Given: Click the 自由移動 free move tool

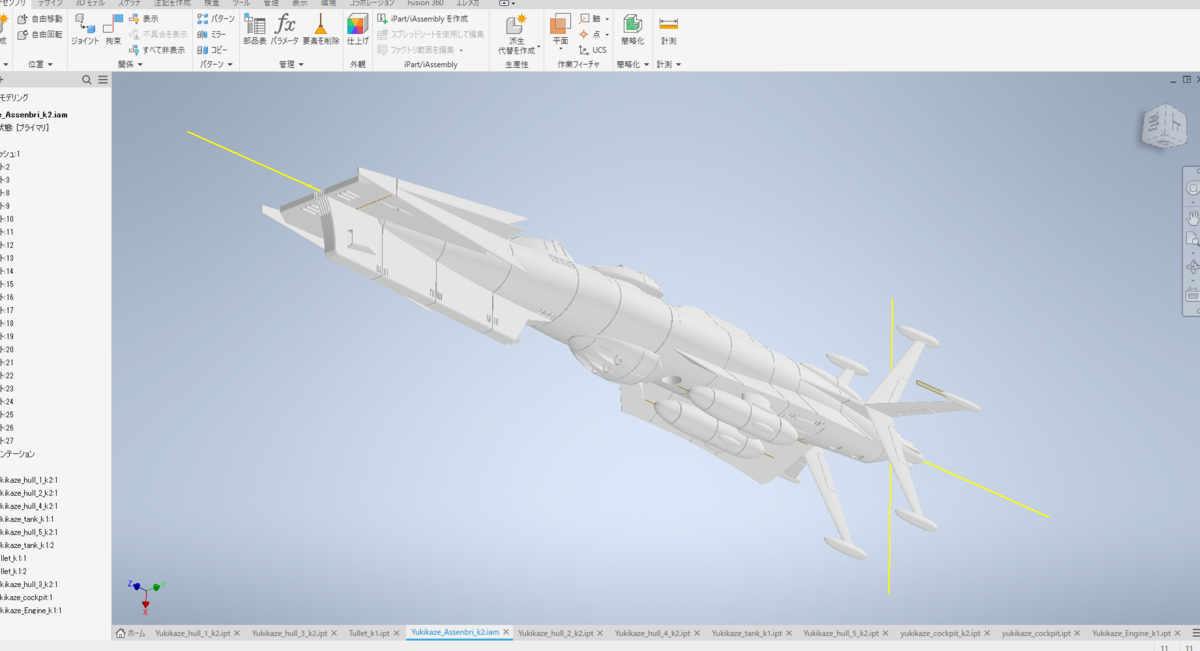Looking at the screenshot, I should pyautogui.click(x=39, y=19).
